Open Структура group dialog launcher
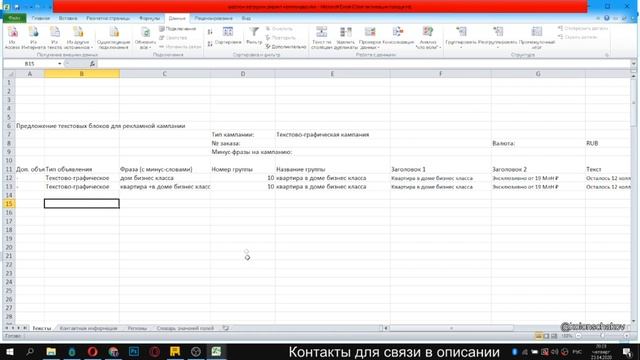 607,55
